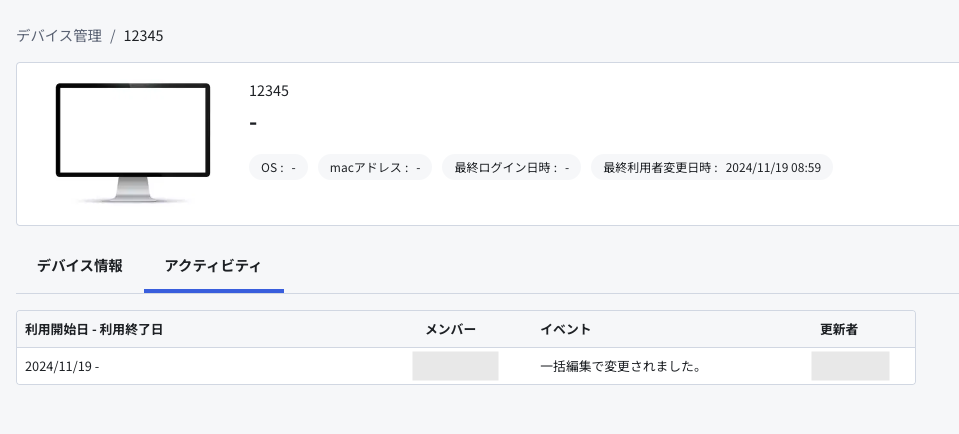Viewport: 959px width, 434px height.
Task: Click the redacted member cell in 2024/11/19 row
Action: click(455, 366)
